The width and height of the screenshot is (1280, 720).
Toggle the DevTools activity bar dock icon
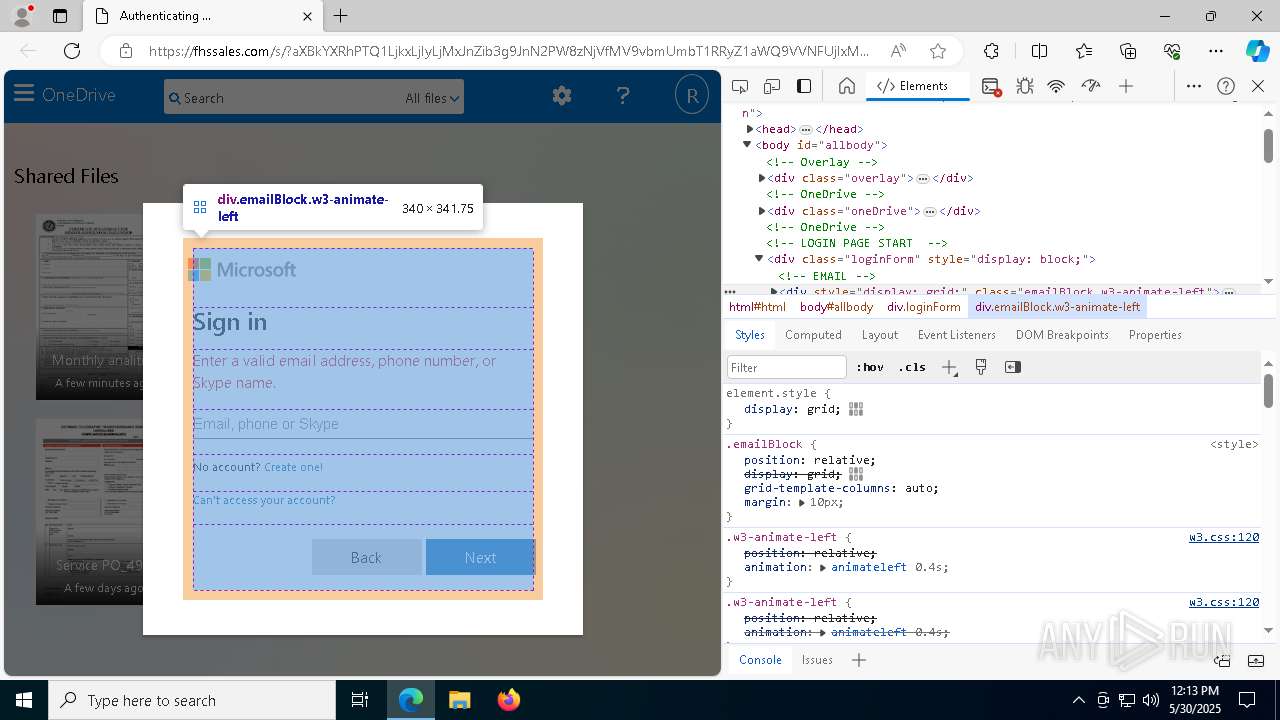(x=804, y=86)
